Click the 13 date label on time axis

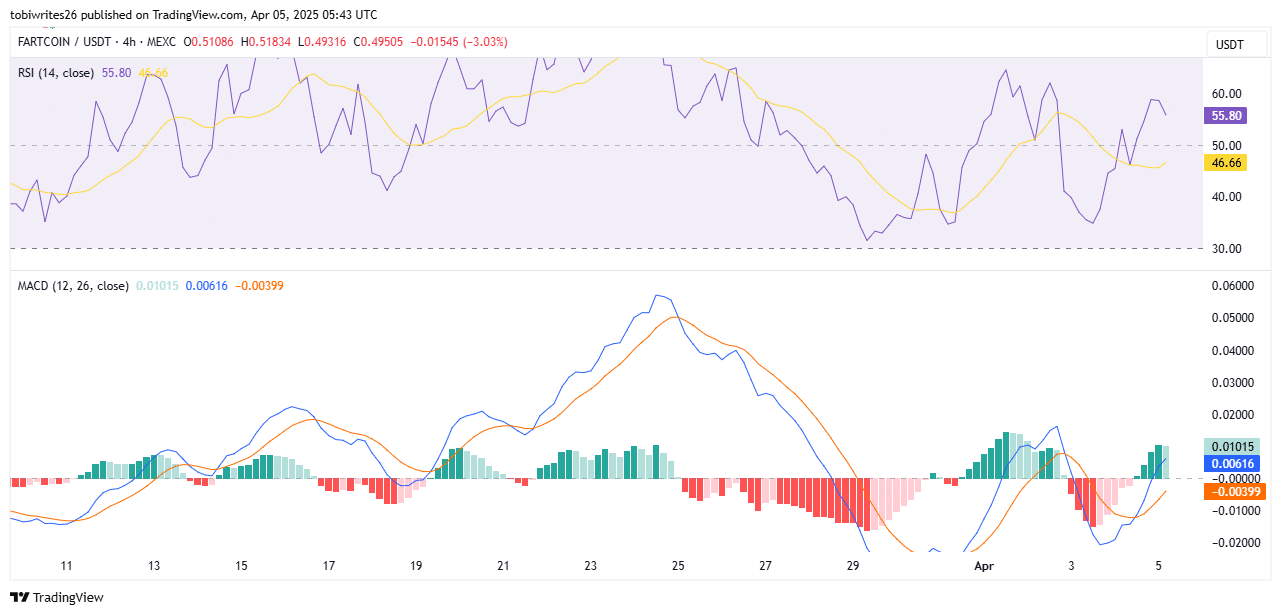154,566
